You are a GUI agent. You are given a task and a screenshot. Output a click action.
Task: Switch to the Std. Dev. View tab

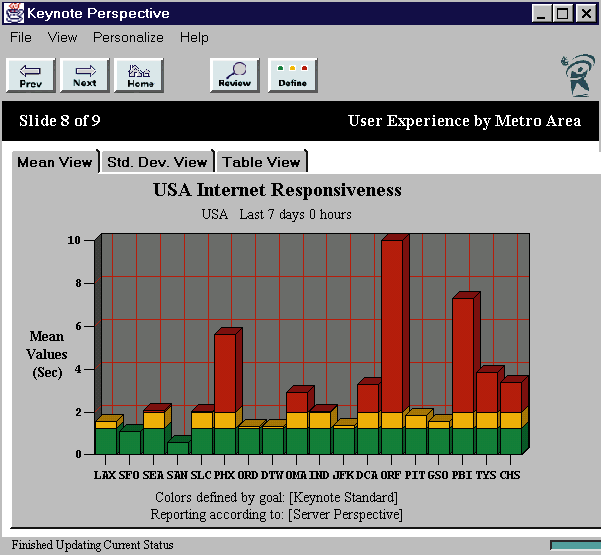tap(157, 162)
